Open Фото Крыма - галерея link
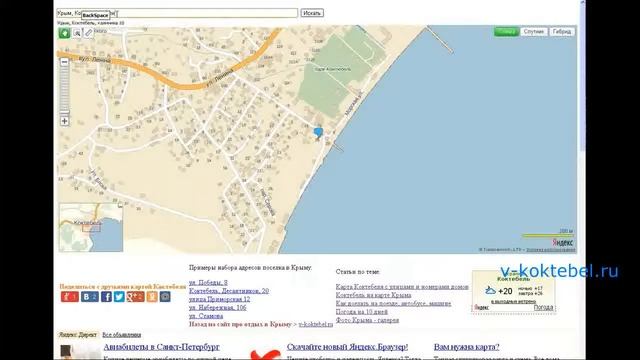Screen dimensions: 640x360 (x=367, y=320)
